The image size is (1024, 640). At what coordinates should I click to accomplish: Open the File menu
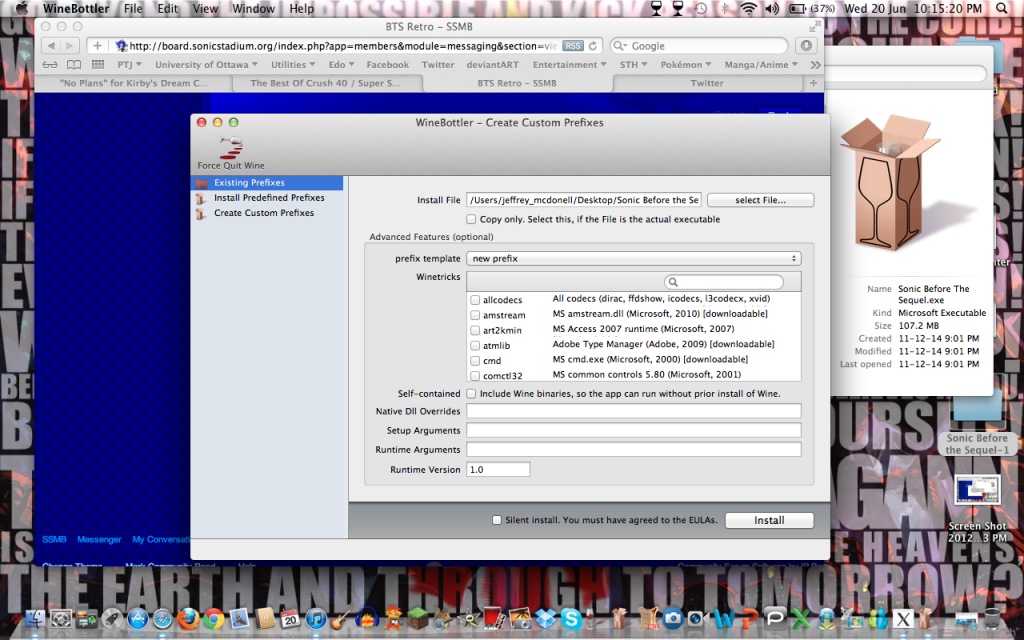(133, 8)
